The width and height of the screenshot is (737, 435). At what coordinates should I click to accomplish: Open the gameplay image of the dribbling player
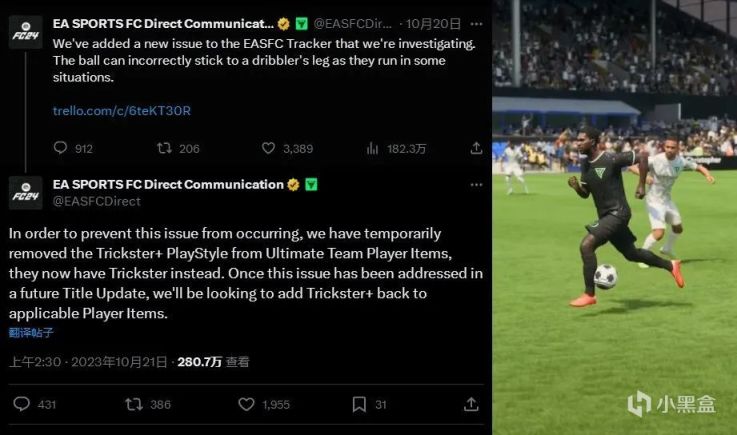coord(614,217)
